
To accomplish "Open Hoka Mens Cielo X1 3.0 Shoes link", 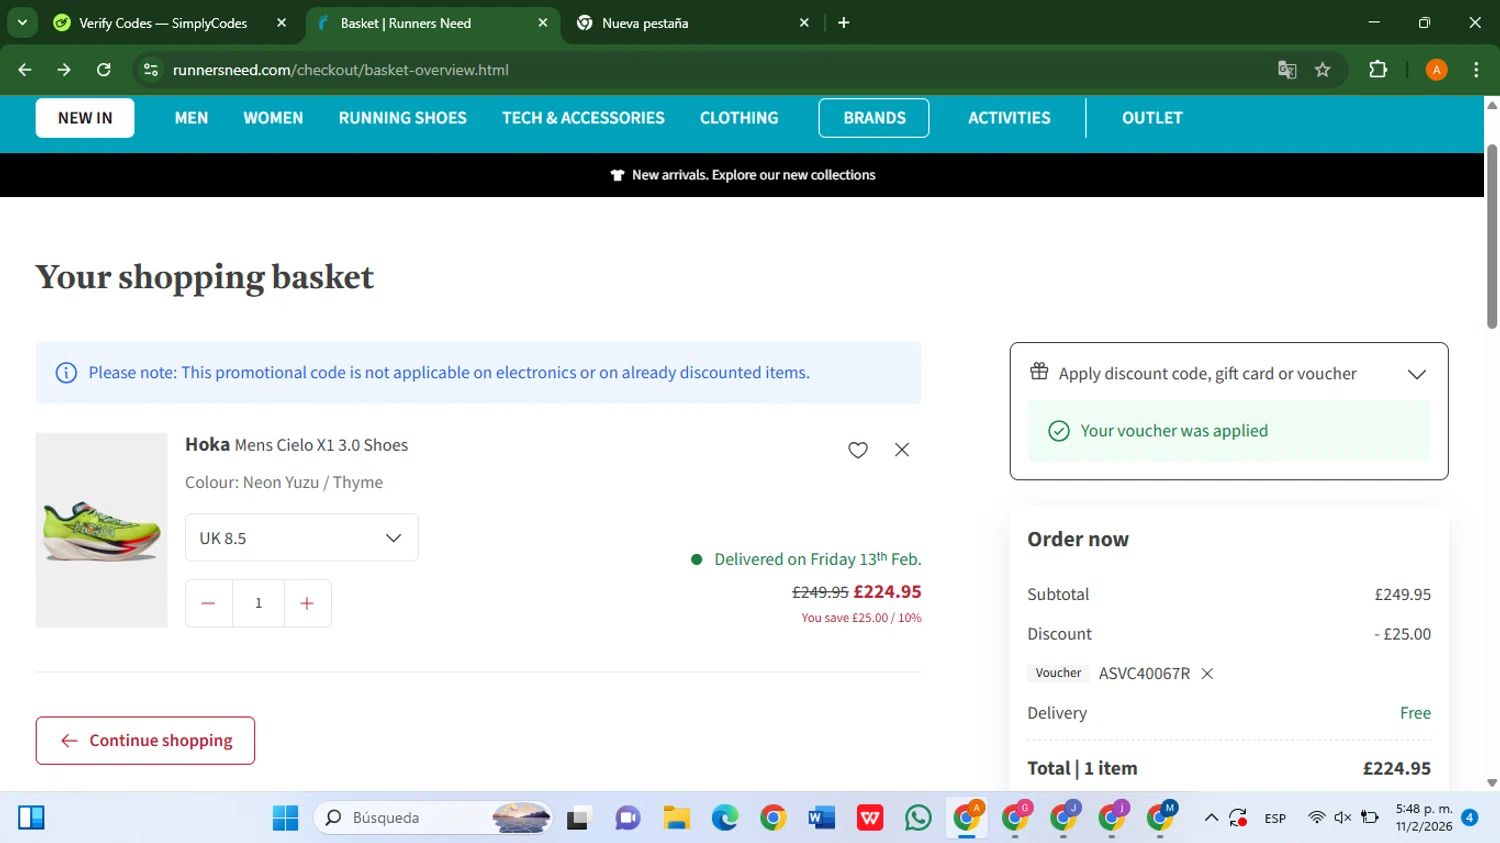I will [x=297, y=445].
